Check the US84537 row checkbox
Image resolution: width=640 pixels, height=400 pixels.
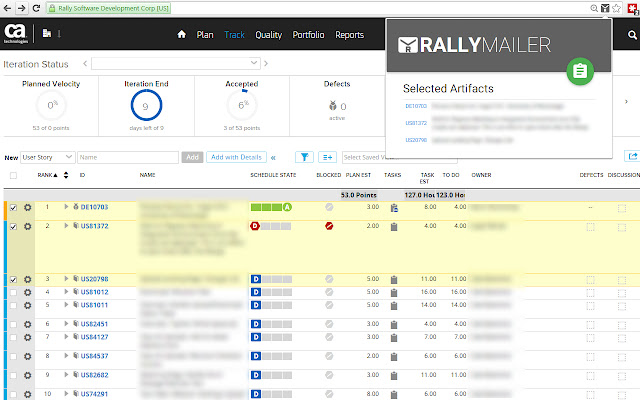tap(13, 356)
